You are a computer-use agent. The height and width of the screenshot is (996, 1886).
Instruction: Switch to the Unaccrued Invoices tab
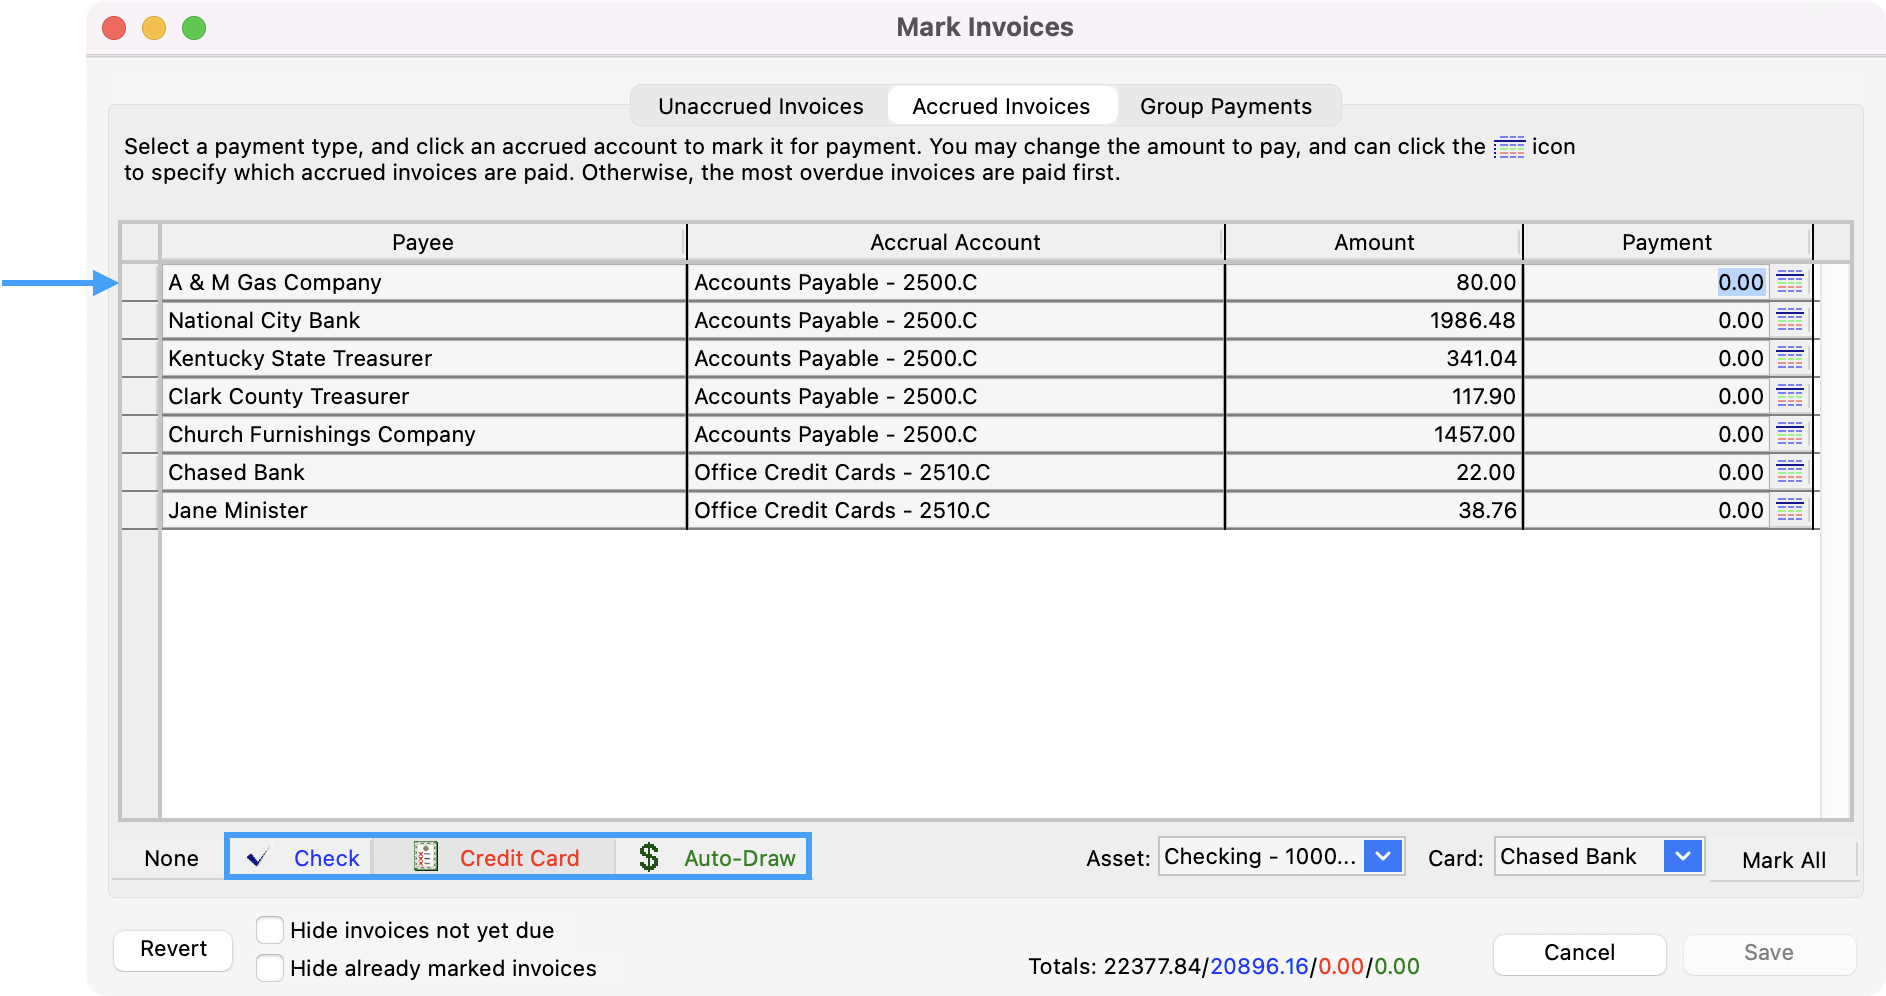pos(760,106)
